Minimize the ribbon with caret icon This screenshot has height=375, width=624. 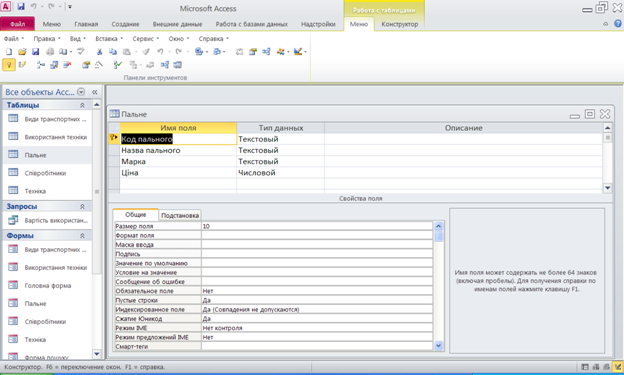(606, 24)
